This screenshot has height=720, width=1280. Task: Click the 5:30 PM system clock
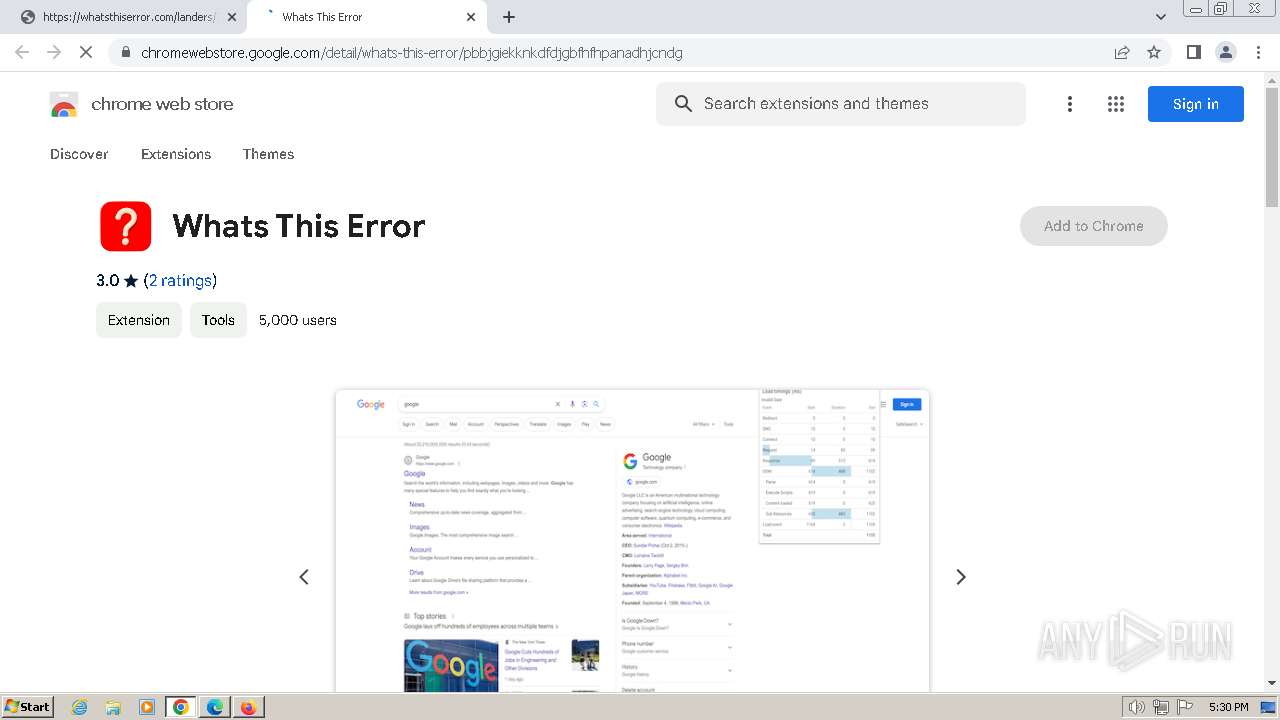click(x=1228, y=707)
